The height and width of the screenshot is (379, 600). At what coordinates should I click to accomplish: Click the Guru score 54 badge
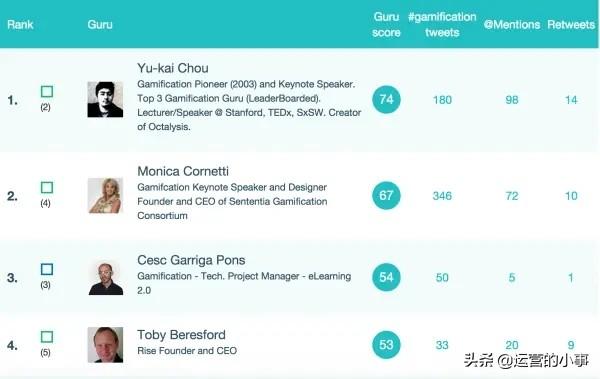click(386, 277)
